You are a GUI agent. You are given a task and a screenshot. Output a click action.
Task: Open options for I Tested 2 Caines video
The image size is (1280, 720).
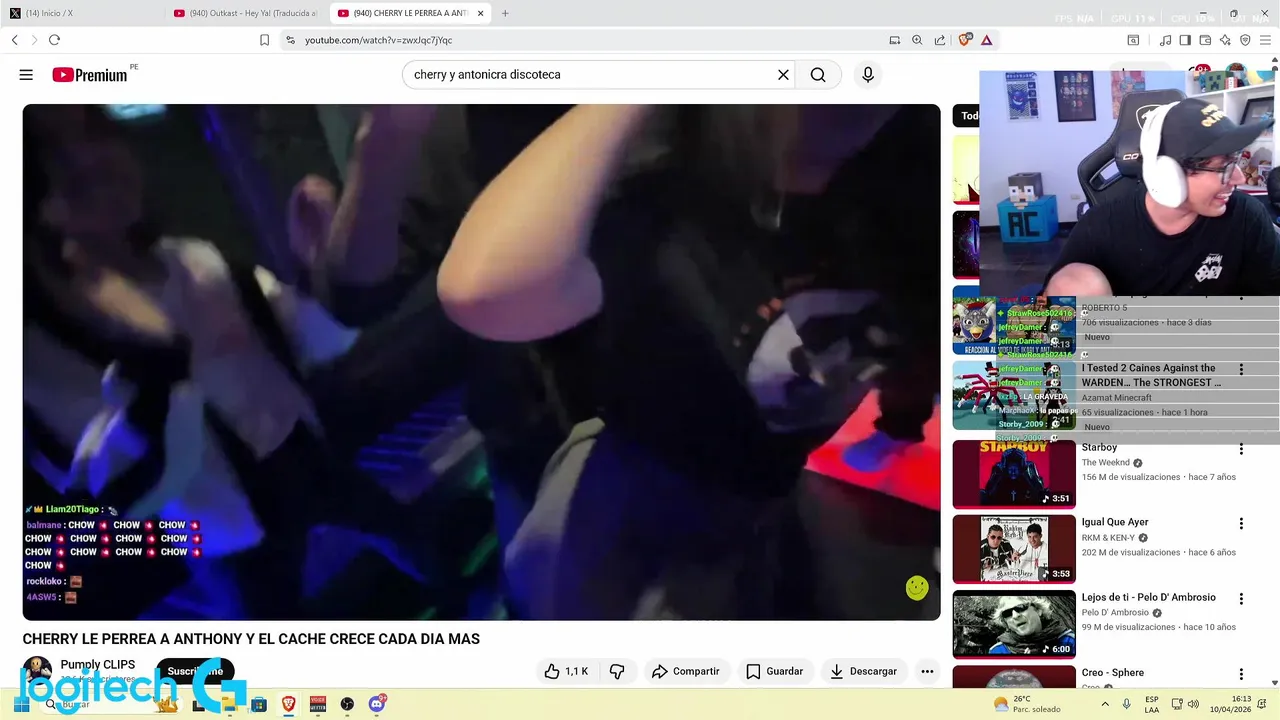(x=1241, y=369)
